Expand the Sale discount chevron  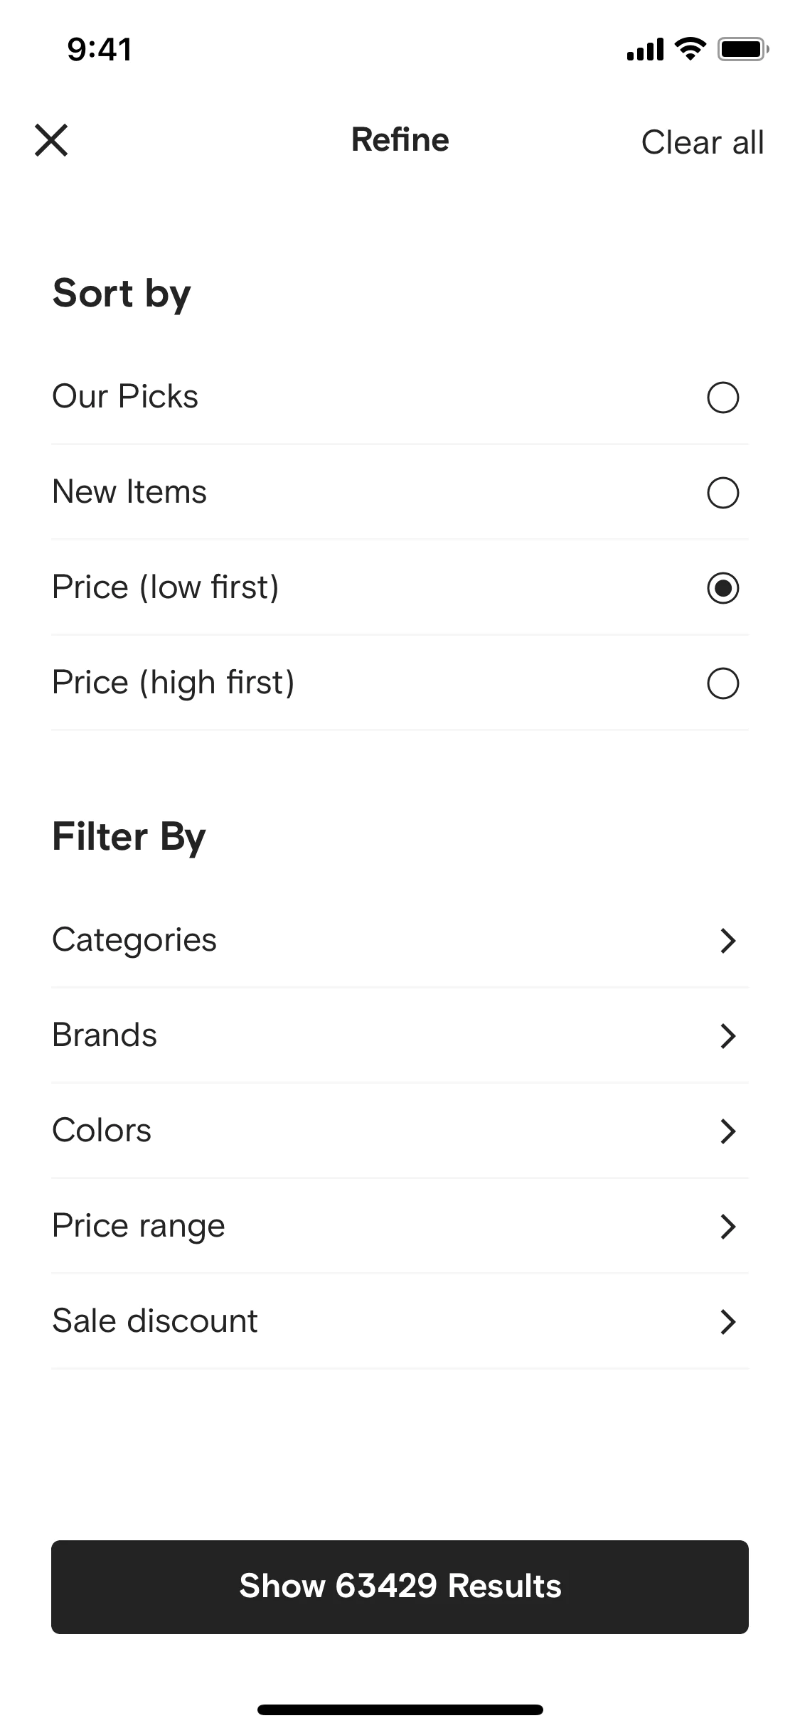pyautogui.click(x=728, y=1322)
